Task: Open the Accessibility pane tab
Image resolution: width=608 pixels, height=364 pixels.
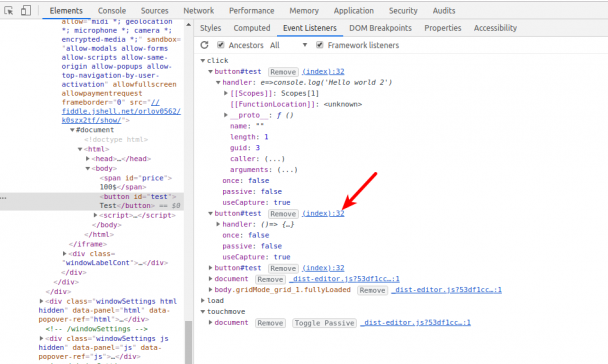Action: tap(495, 28)
